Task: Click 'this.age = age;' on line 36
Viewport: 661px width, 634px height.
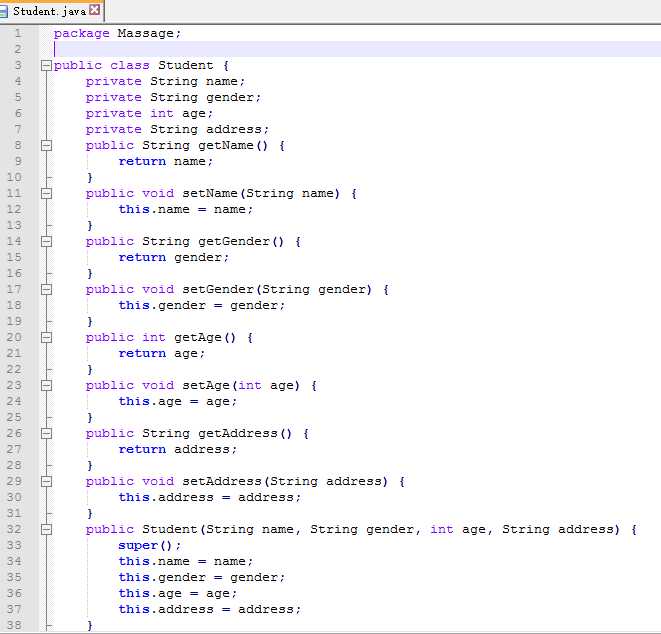Action: click(x=177, y=594)
